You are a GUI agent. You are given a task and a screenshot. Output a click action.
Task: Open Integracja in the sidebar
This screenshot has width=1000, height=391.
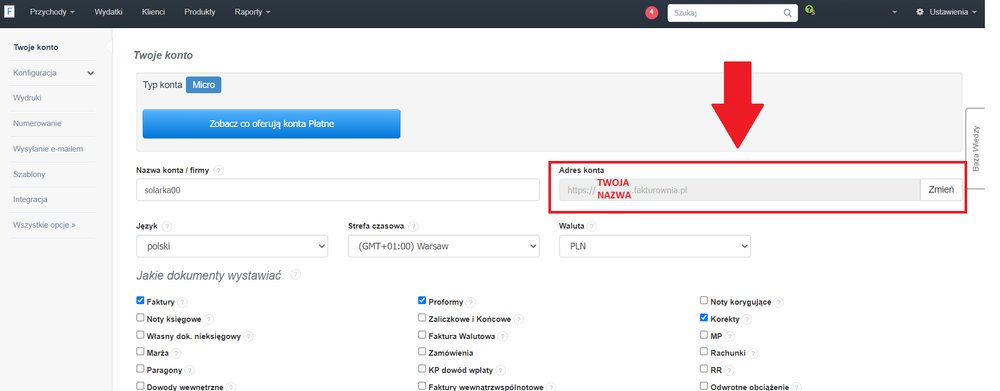point(31,199)
